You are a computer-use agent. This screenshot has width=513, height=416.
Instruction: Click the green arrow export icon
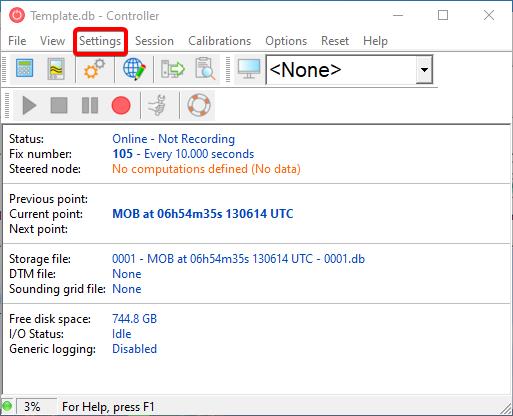tap(172, 69)
